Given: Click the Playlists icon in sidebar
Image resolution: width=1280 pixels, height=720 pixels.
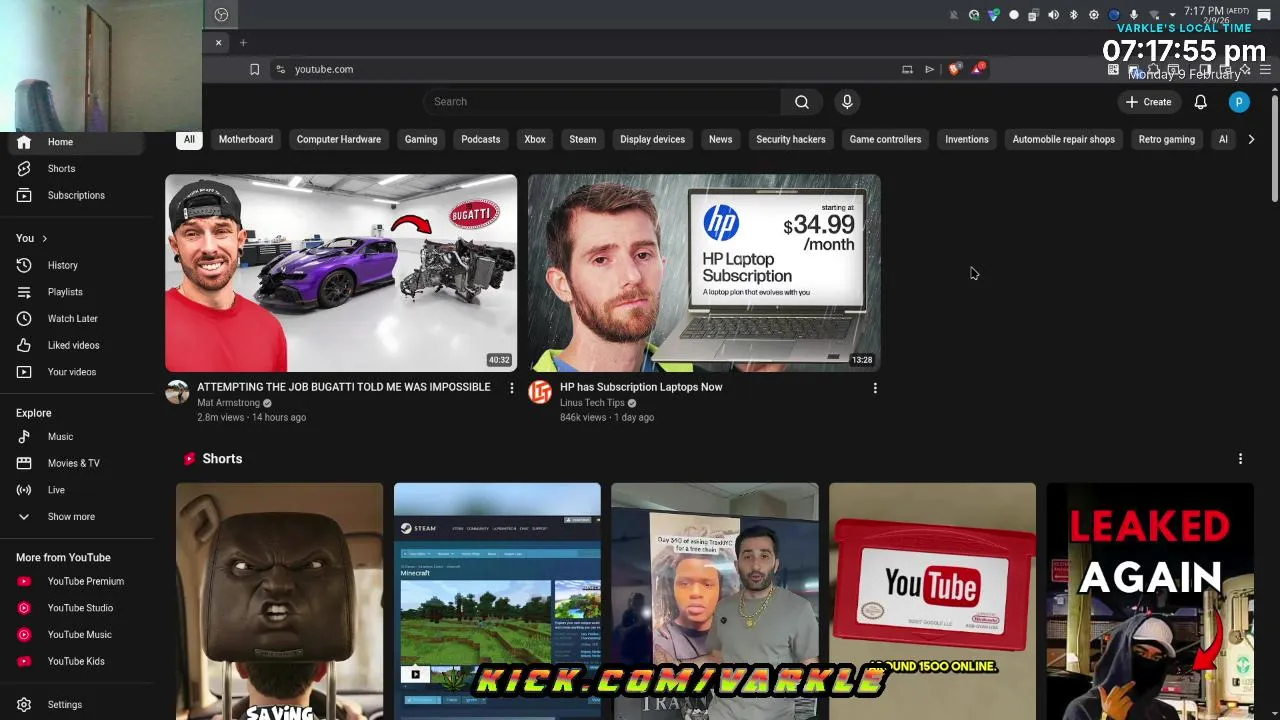Looking at the screenshot, I should (x=24, y=292).
